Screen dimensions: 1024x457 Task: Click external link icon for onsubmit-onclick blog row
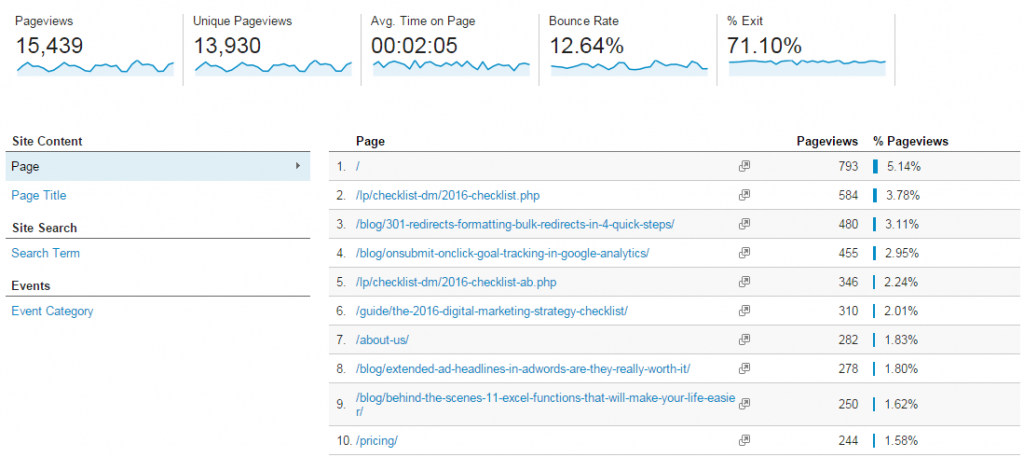[744, 253]
